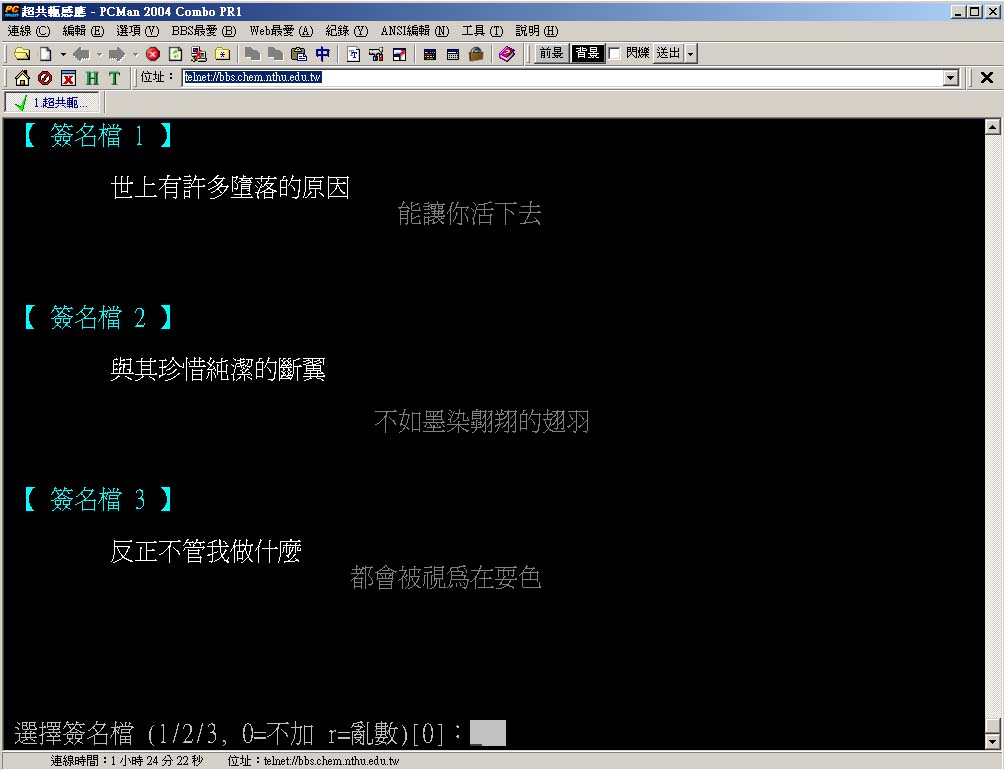Click the green H icon
The image size is (1004, 770).
tap(92, 78)
